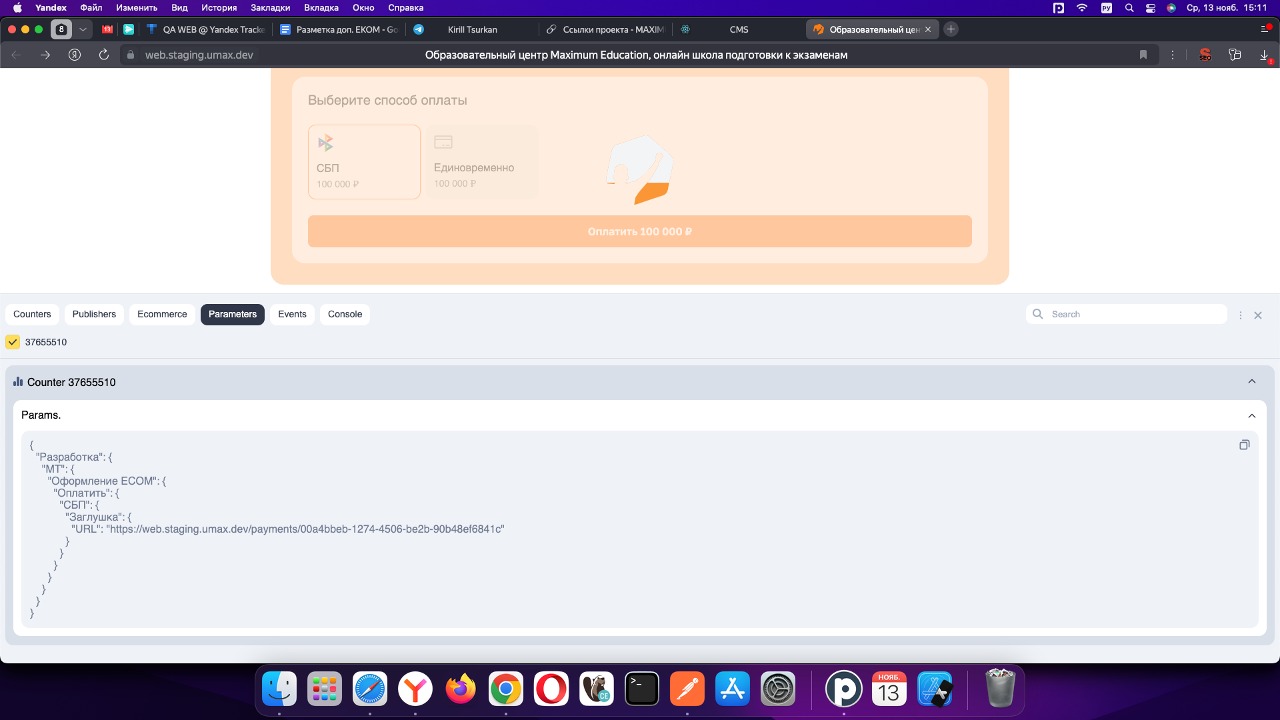Copy the Params JSON with copy icon
This screenshot has height=720, width=1280.
point(1244,445)
